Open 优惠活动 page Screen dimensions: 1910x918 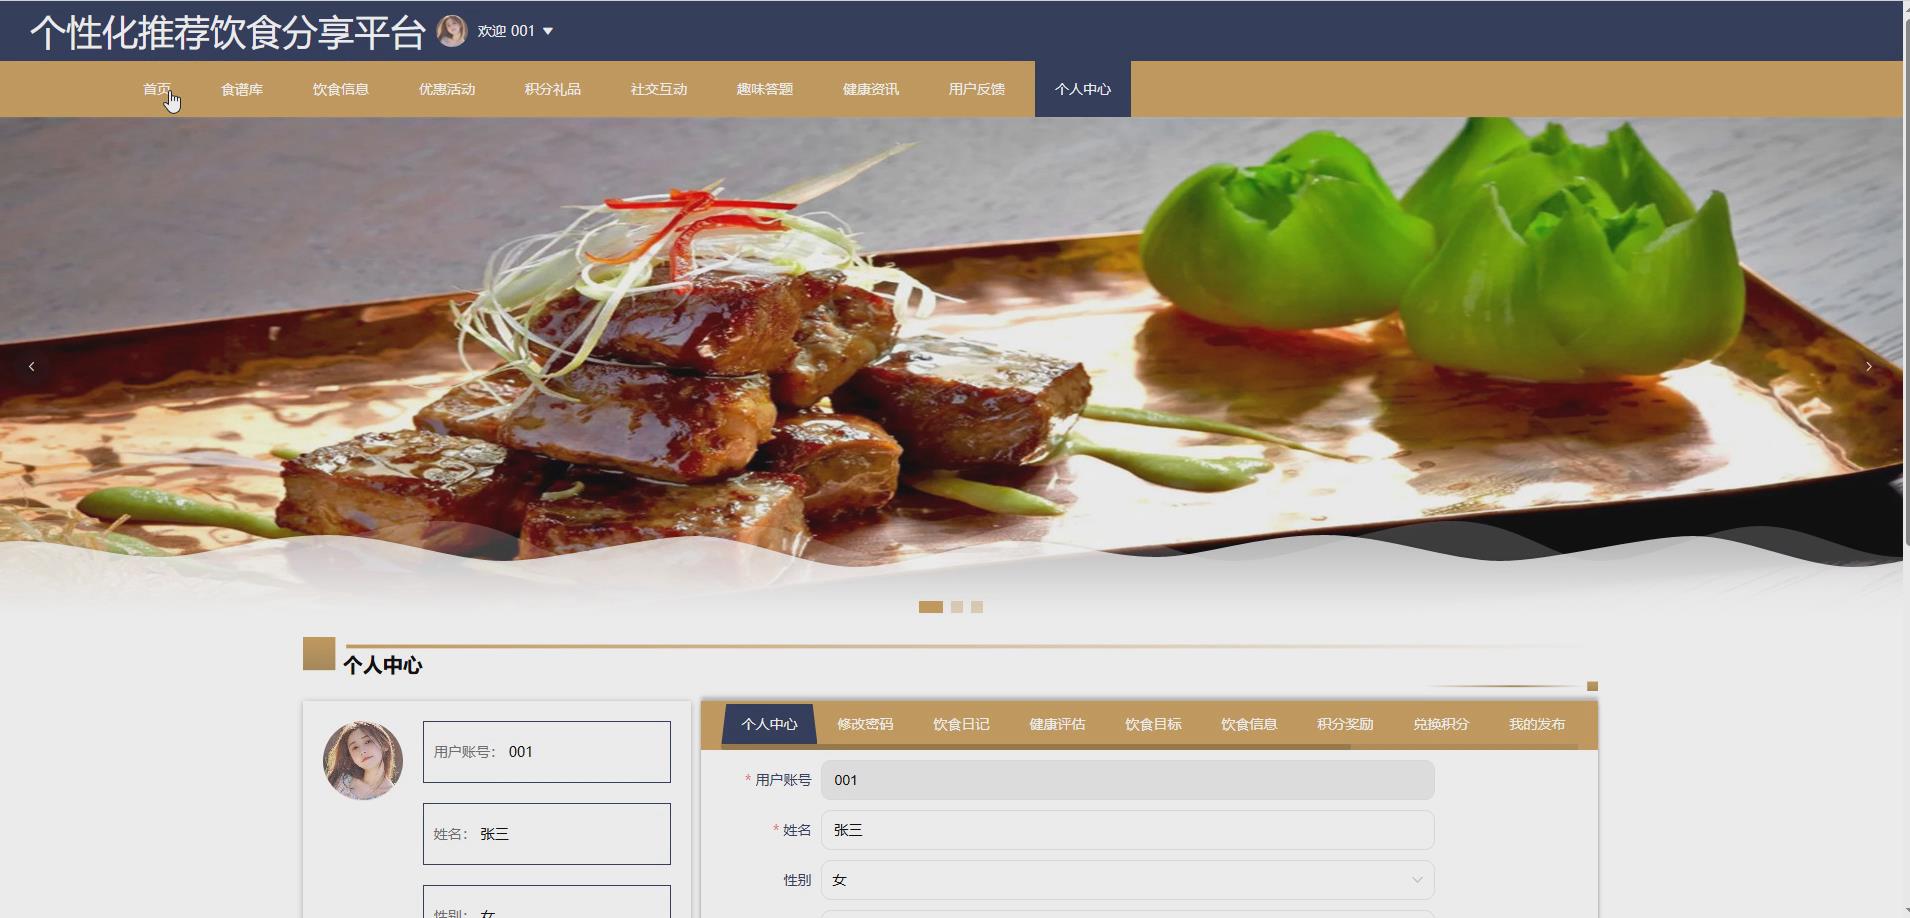[447, 89]
